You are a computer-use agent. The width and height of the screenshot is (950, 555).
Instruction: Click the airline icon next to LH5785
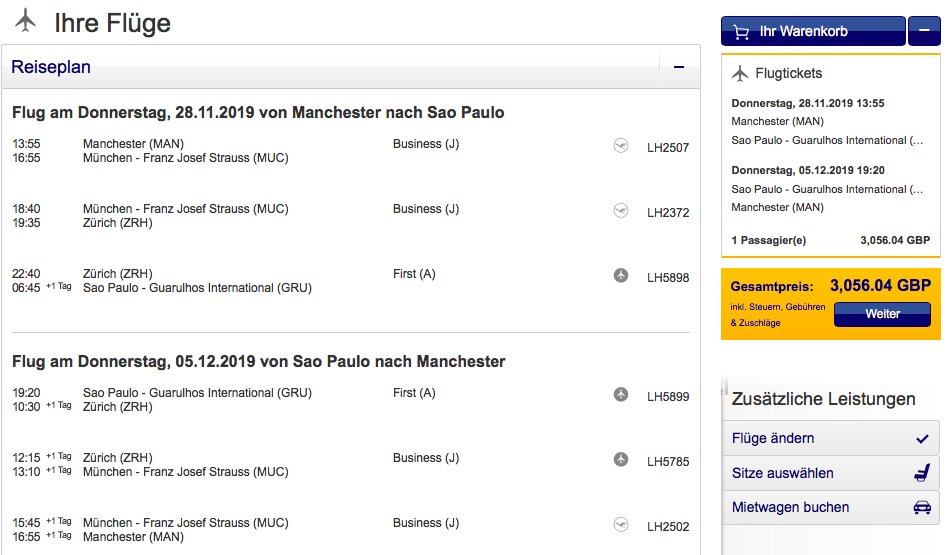point(621,460)
